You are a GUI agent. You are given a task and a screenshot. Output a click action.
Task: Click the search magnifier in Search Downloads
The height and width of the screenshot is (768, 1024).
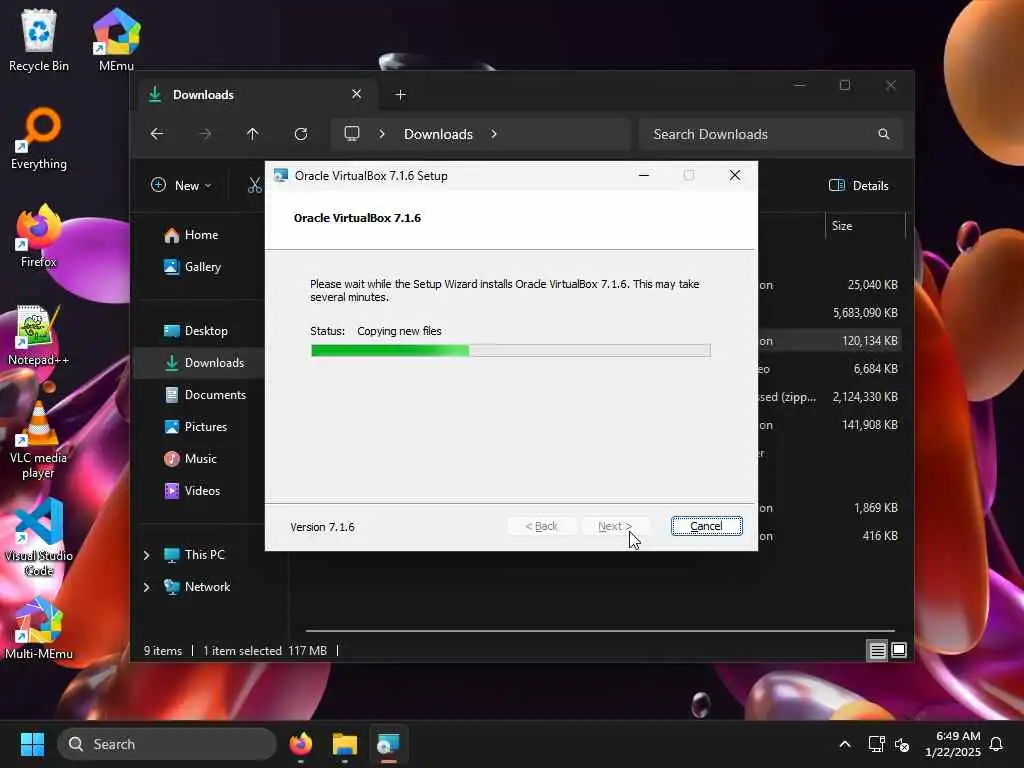884,134
